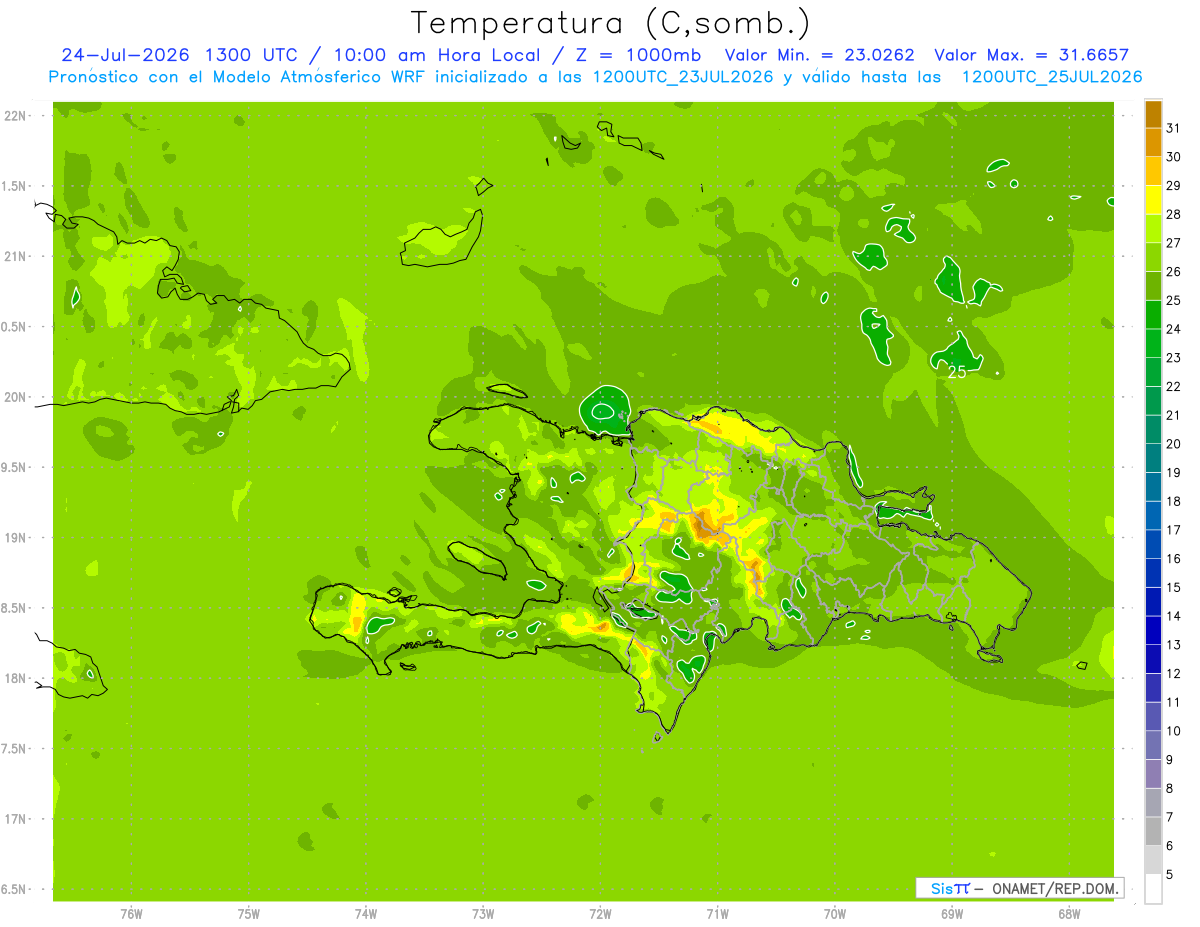Pick the gray legend swatch between 6 and 7
This screenshot has height=927, width=1200.
pos(1153,832)
